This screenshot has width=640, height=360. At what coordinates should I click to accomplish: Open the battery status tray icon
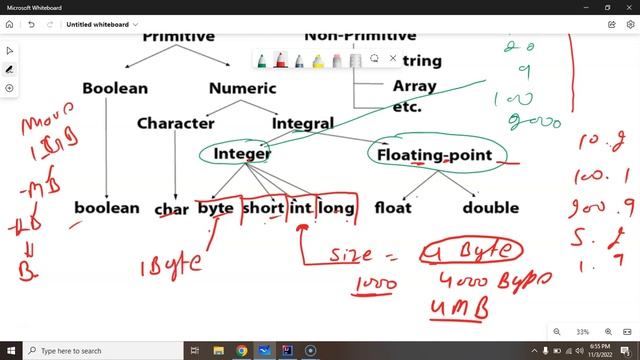point(557,351)
